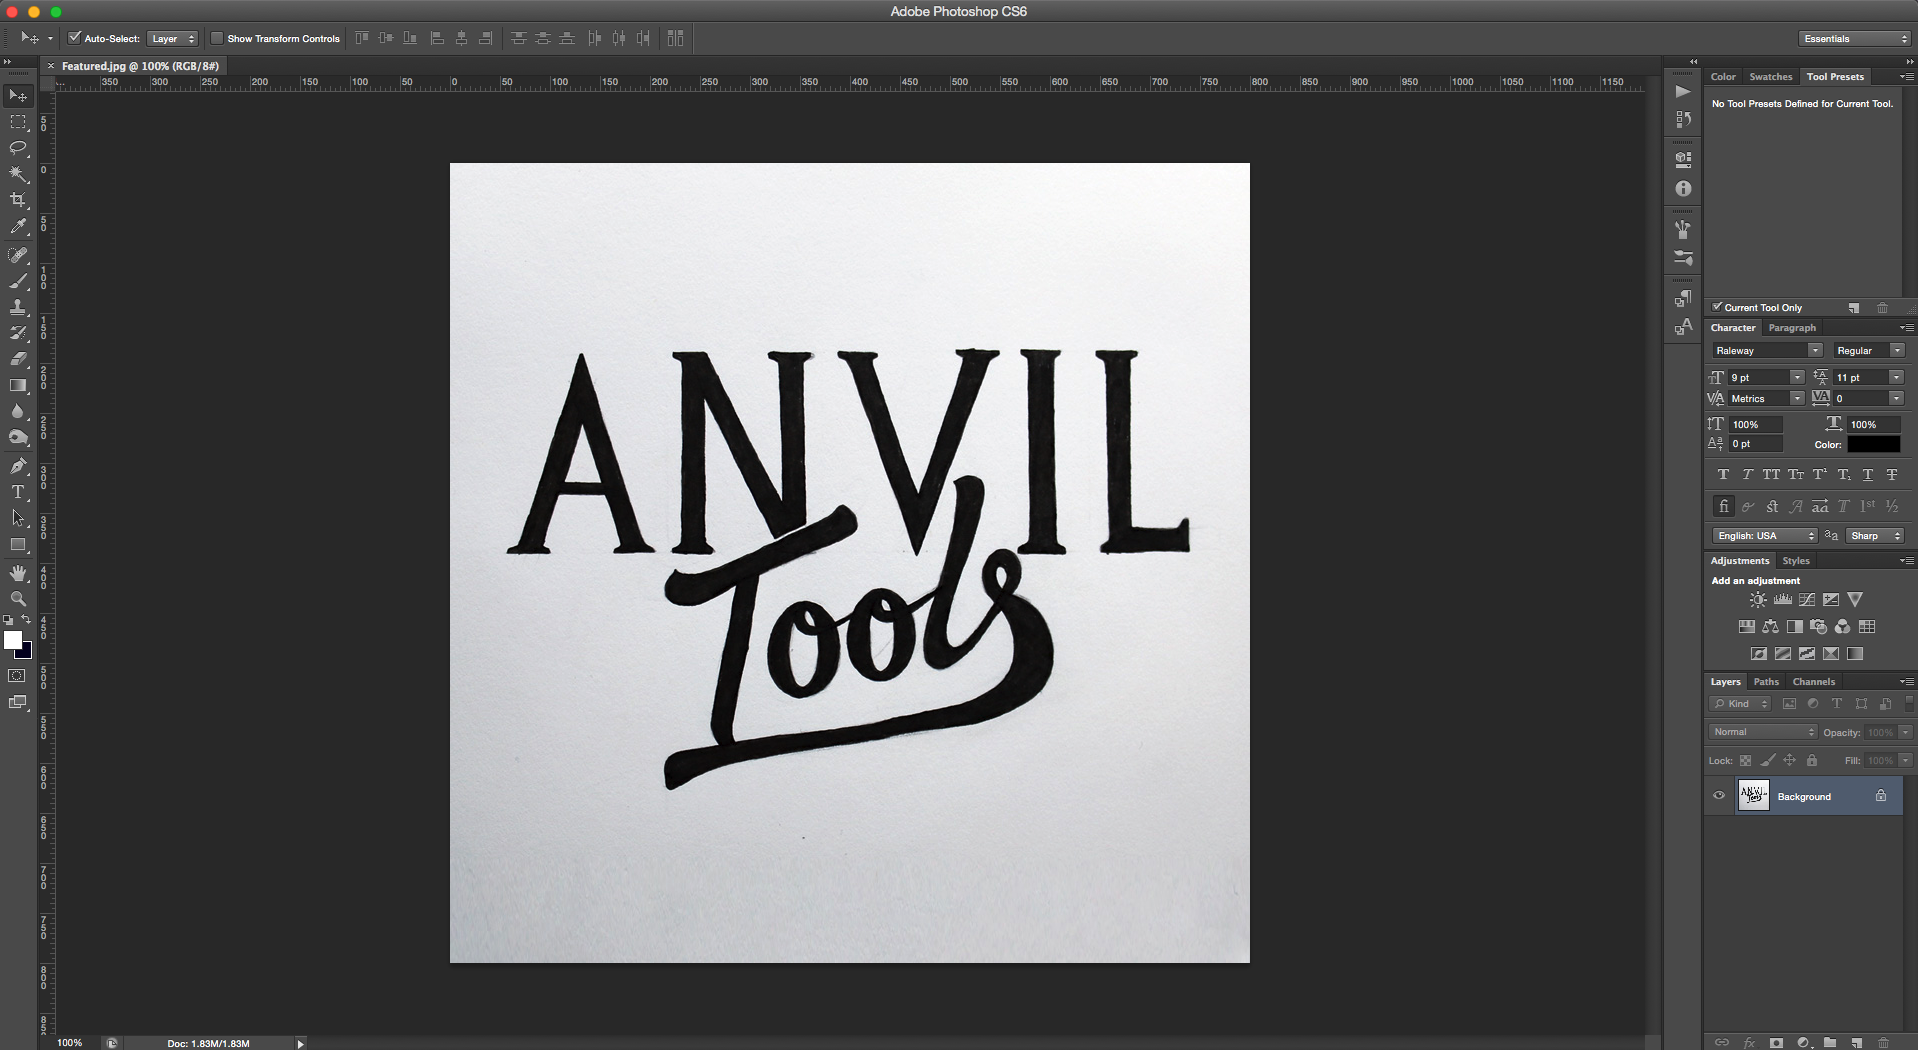Enable Show Transform Controls checkbox
This screenshot has height=1050, width=1918.
click(216, 38)
